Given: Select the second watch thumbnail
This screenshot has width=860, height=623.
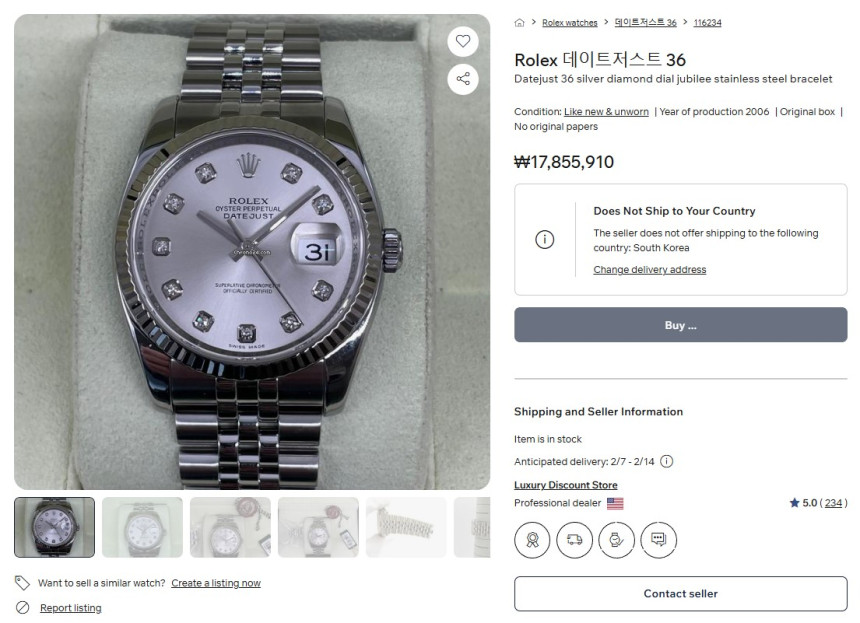Looking at the screenshot, I should tap(142, 527).
